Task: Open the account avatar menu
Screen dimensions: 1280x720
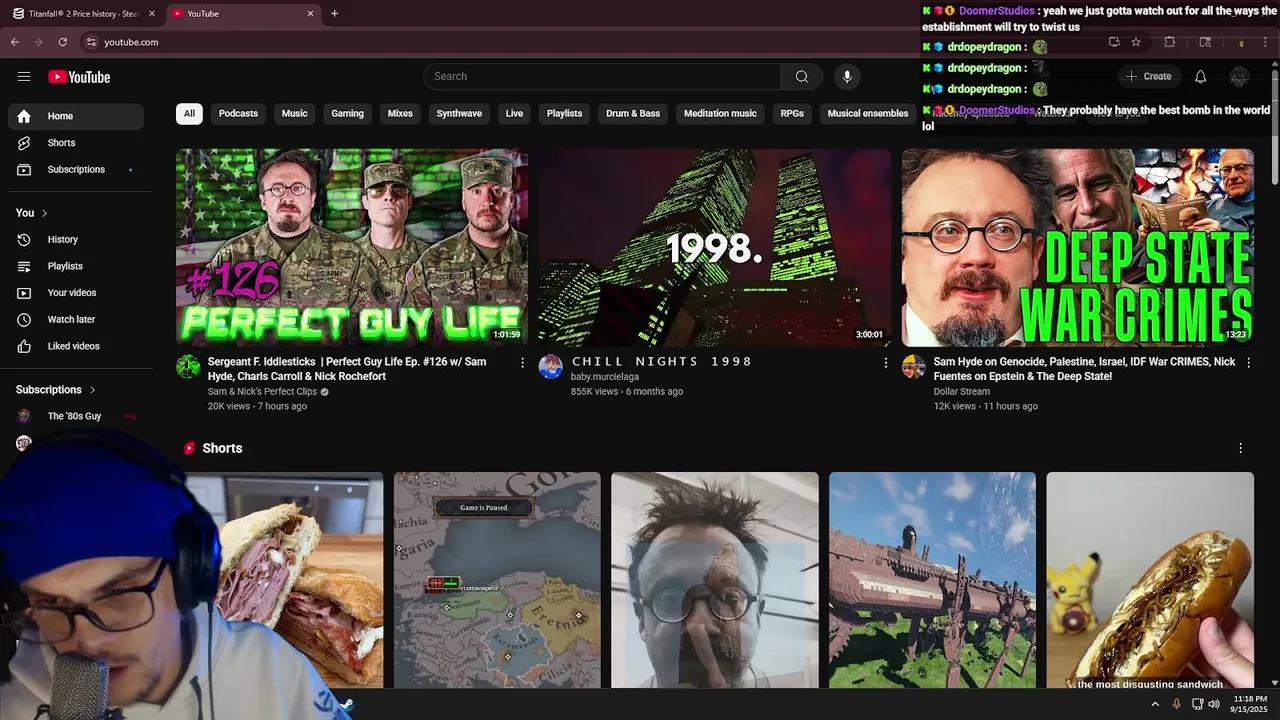Action: (1240, 76)
